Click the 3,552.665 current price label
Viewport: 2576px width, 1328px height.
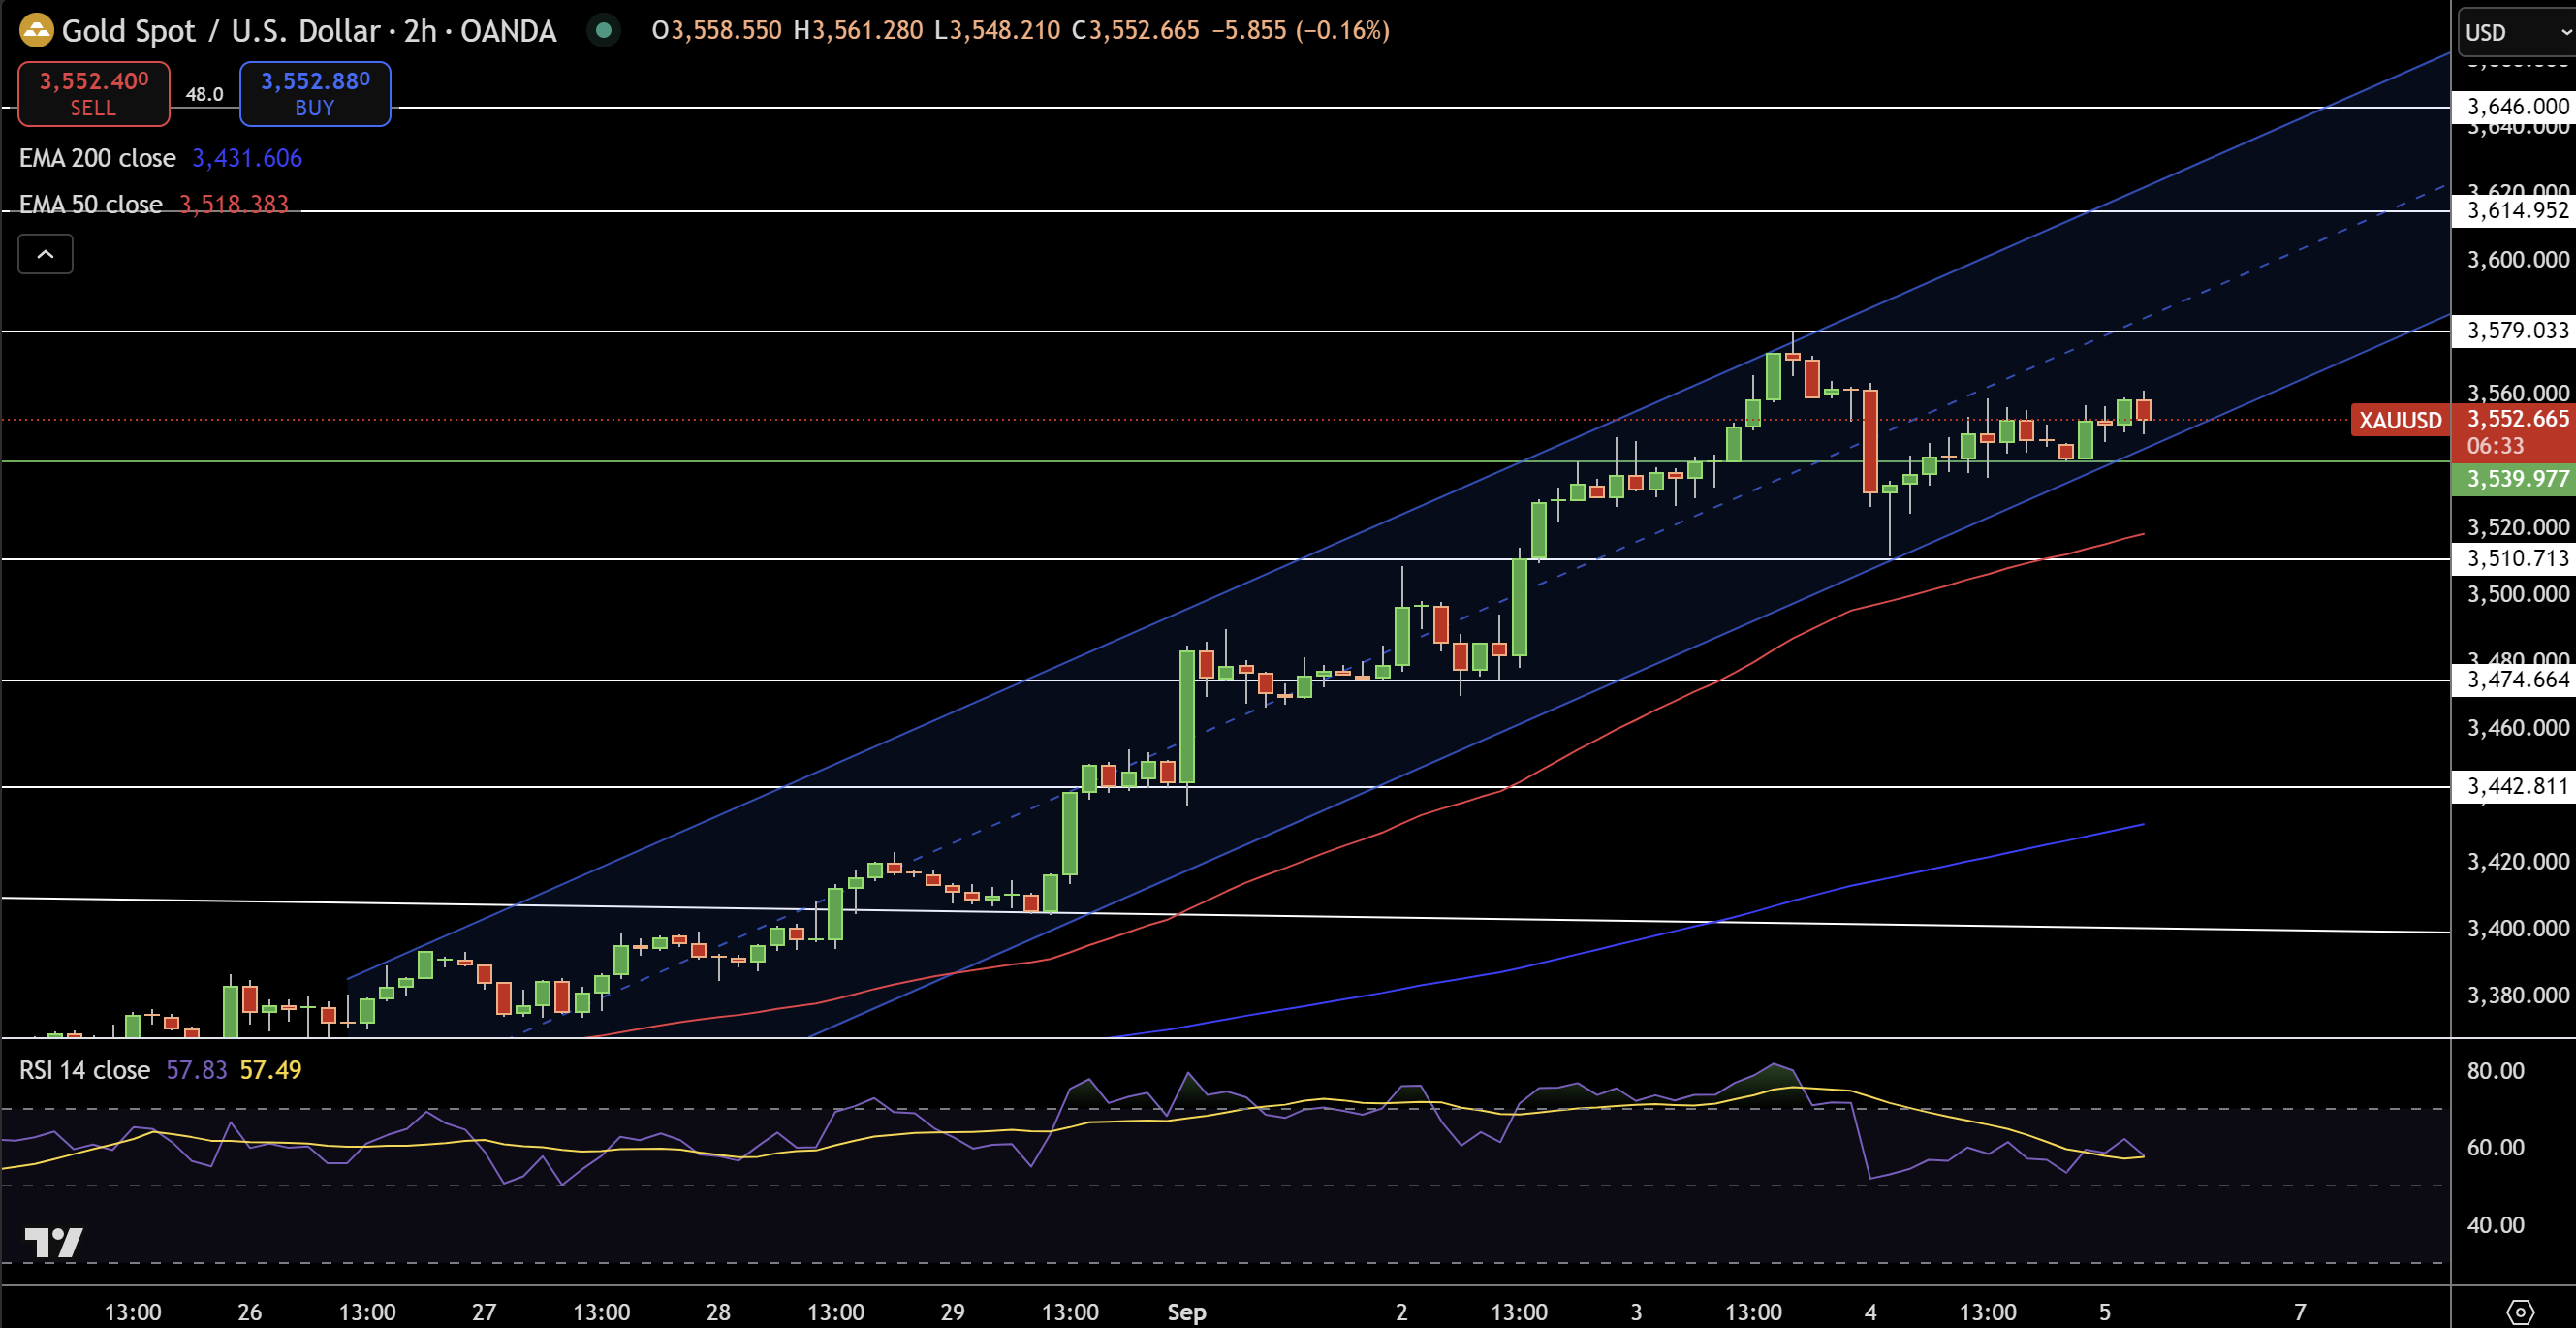2517,419
